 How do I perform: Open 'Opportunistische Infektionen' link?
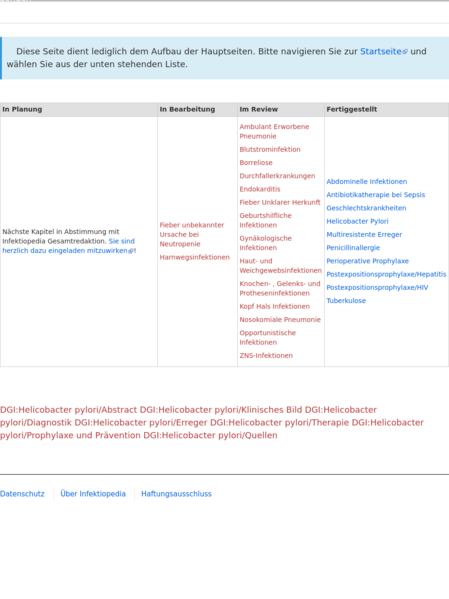pos(267,337)
